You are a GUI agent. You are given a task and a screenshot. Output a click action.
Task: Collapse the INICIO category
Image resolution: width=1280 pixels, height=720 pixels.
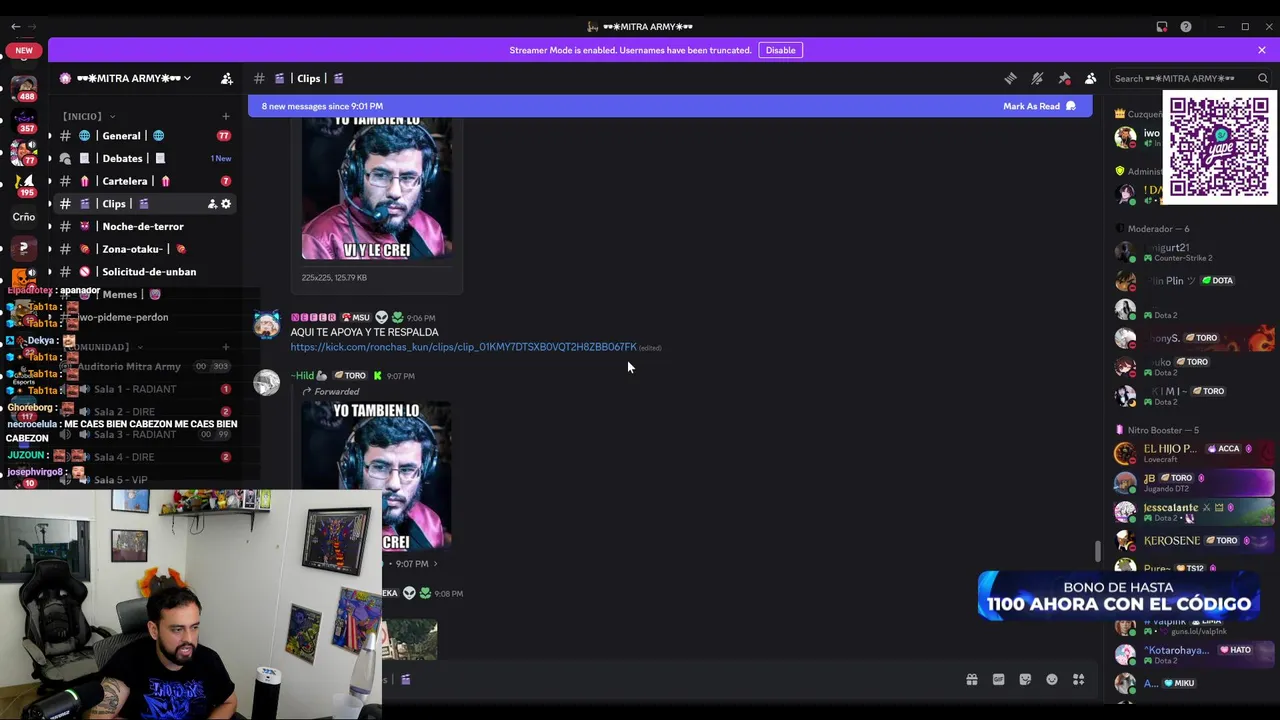(88, 116)
